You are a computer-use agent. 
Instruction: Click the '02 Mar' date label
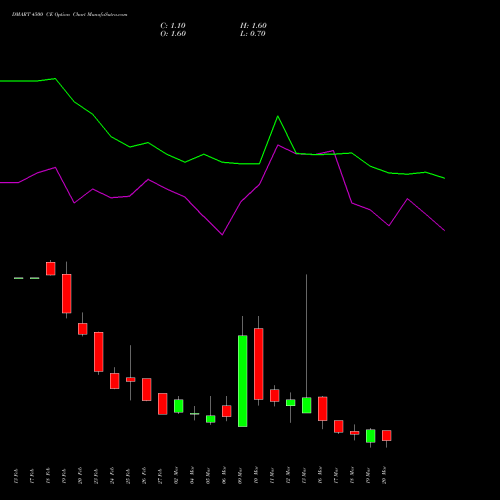pyautogui.click(x=176, y=475)
